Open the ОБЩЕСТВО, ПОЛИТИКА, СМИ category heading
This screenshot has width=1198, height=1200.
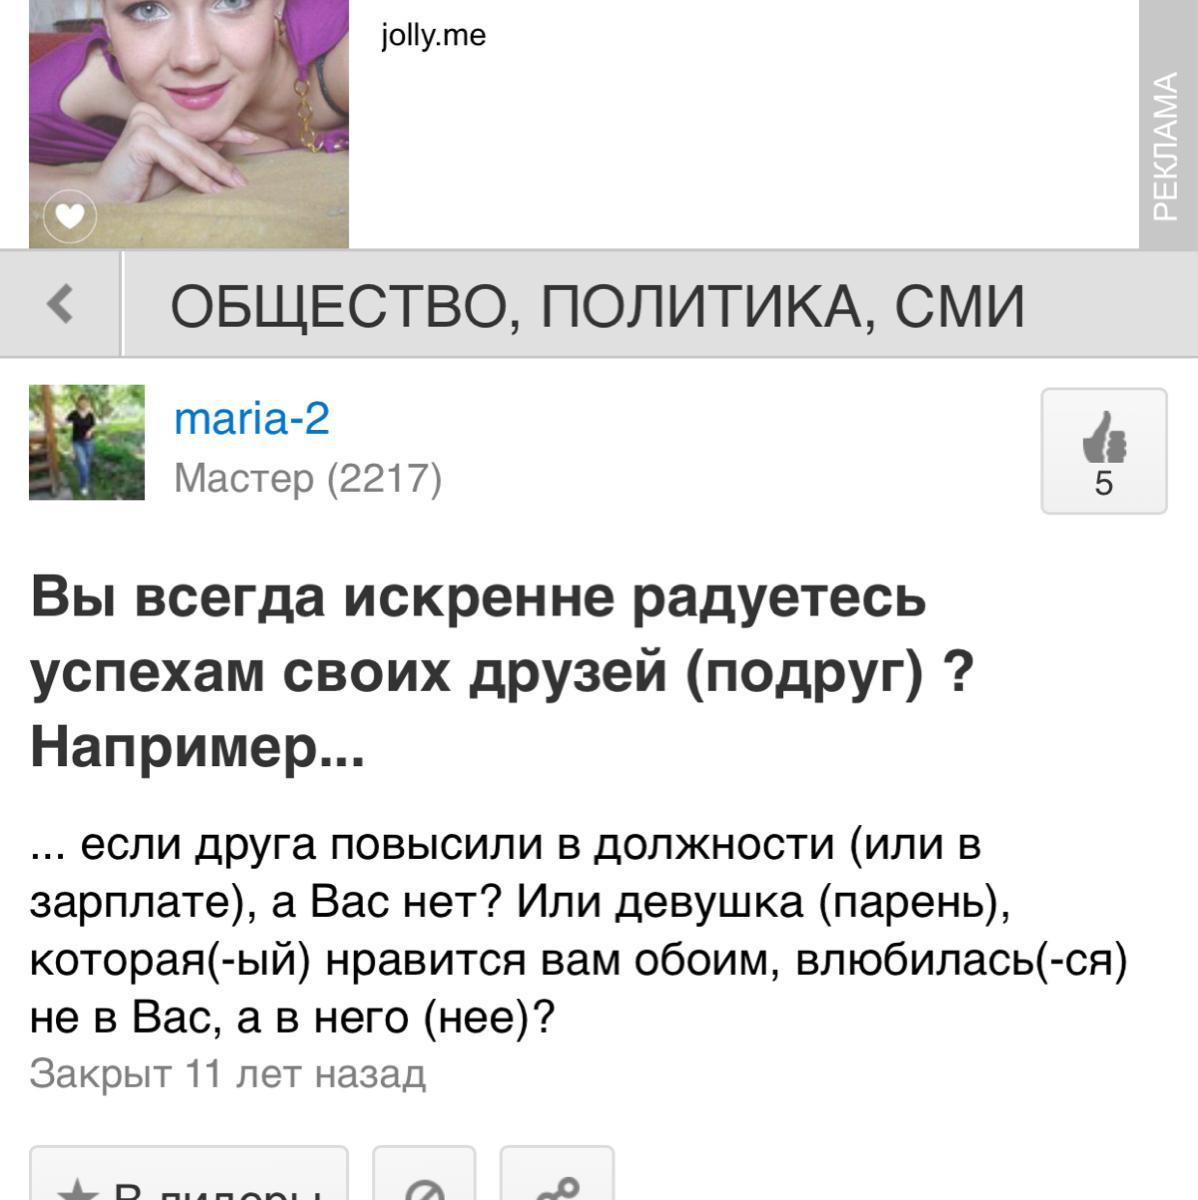[x=598, y=305]
